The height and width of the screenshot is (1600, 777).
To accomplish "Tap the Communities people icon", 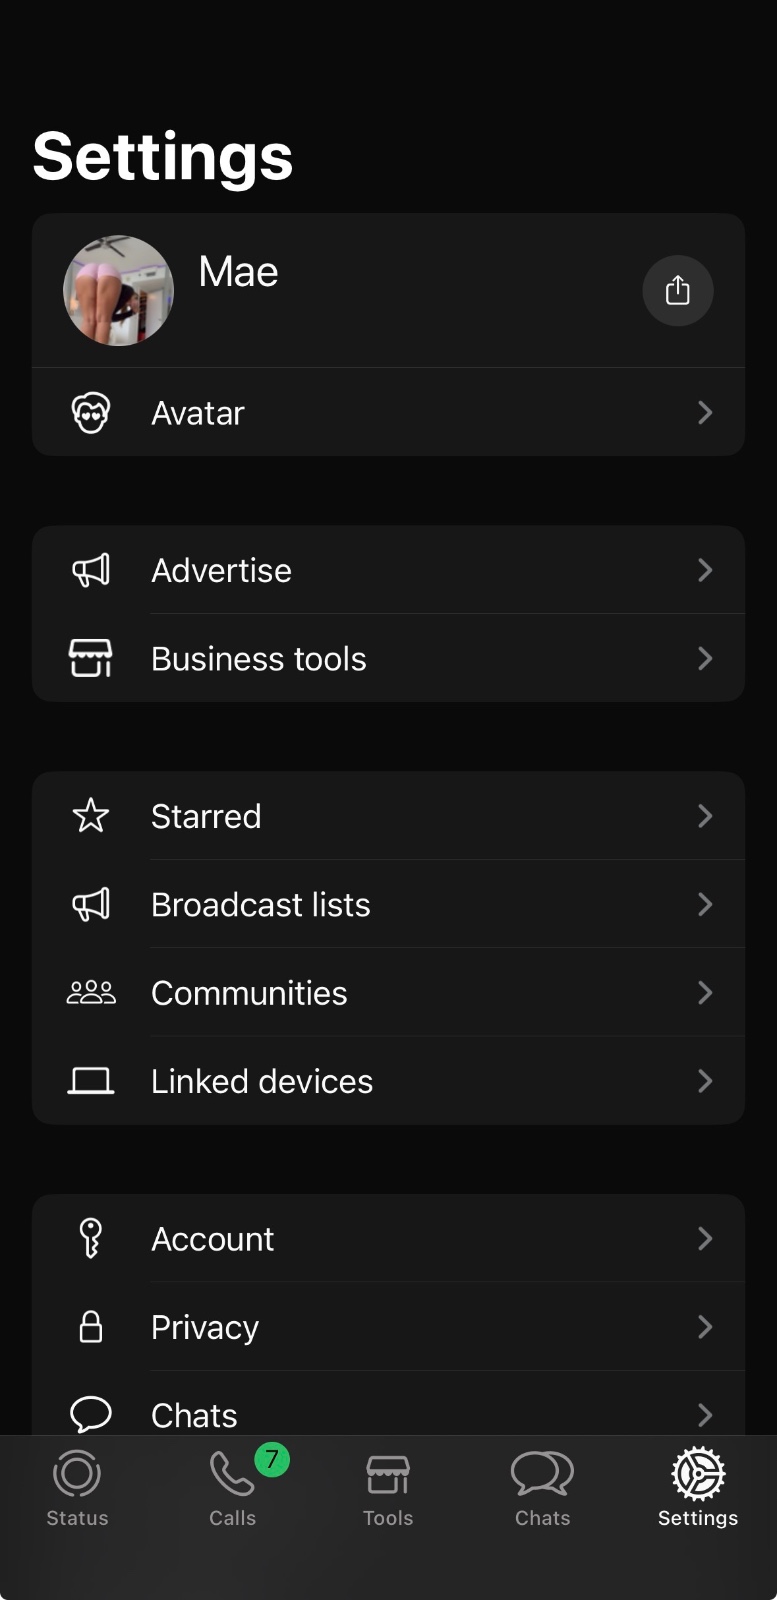I will click(91, 993).
